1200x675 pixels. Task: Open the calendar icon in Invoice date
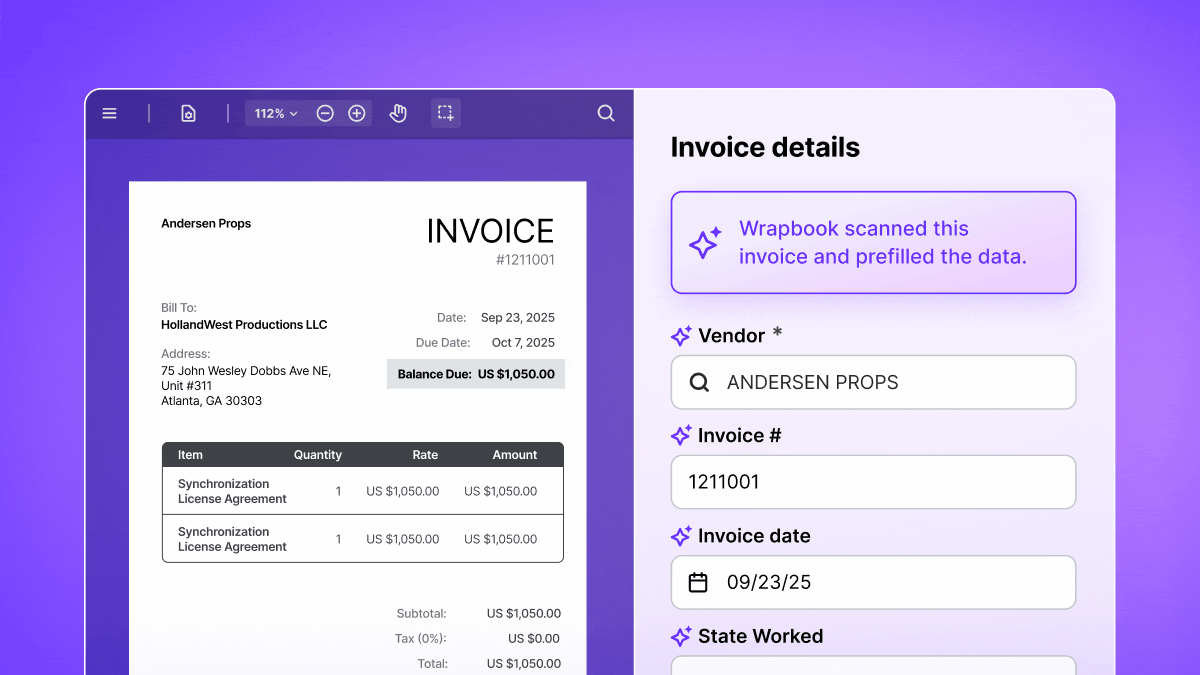click(698, 582)
